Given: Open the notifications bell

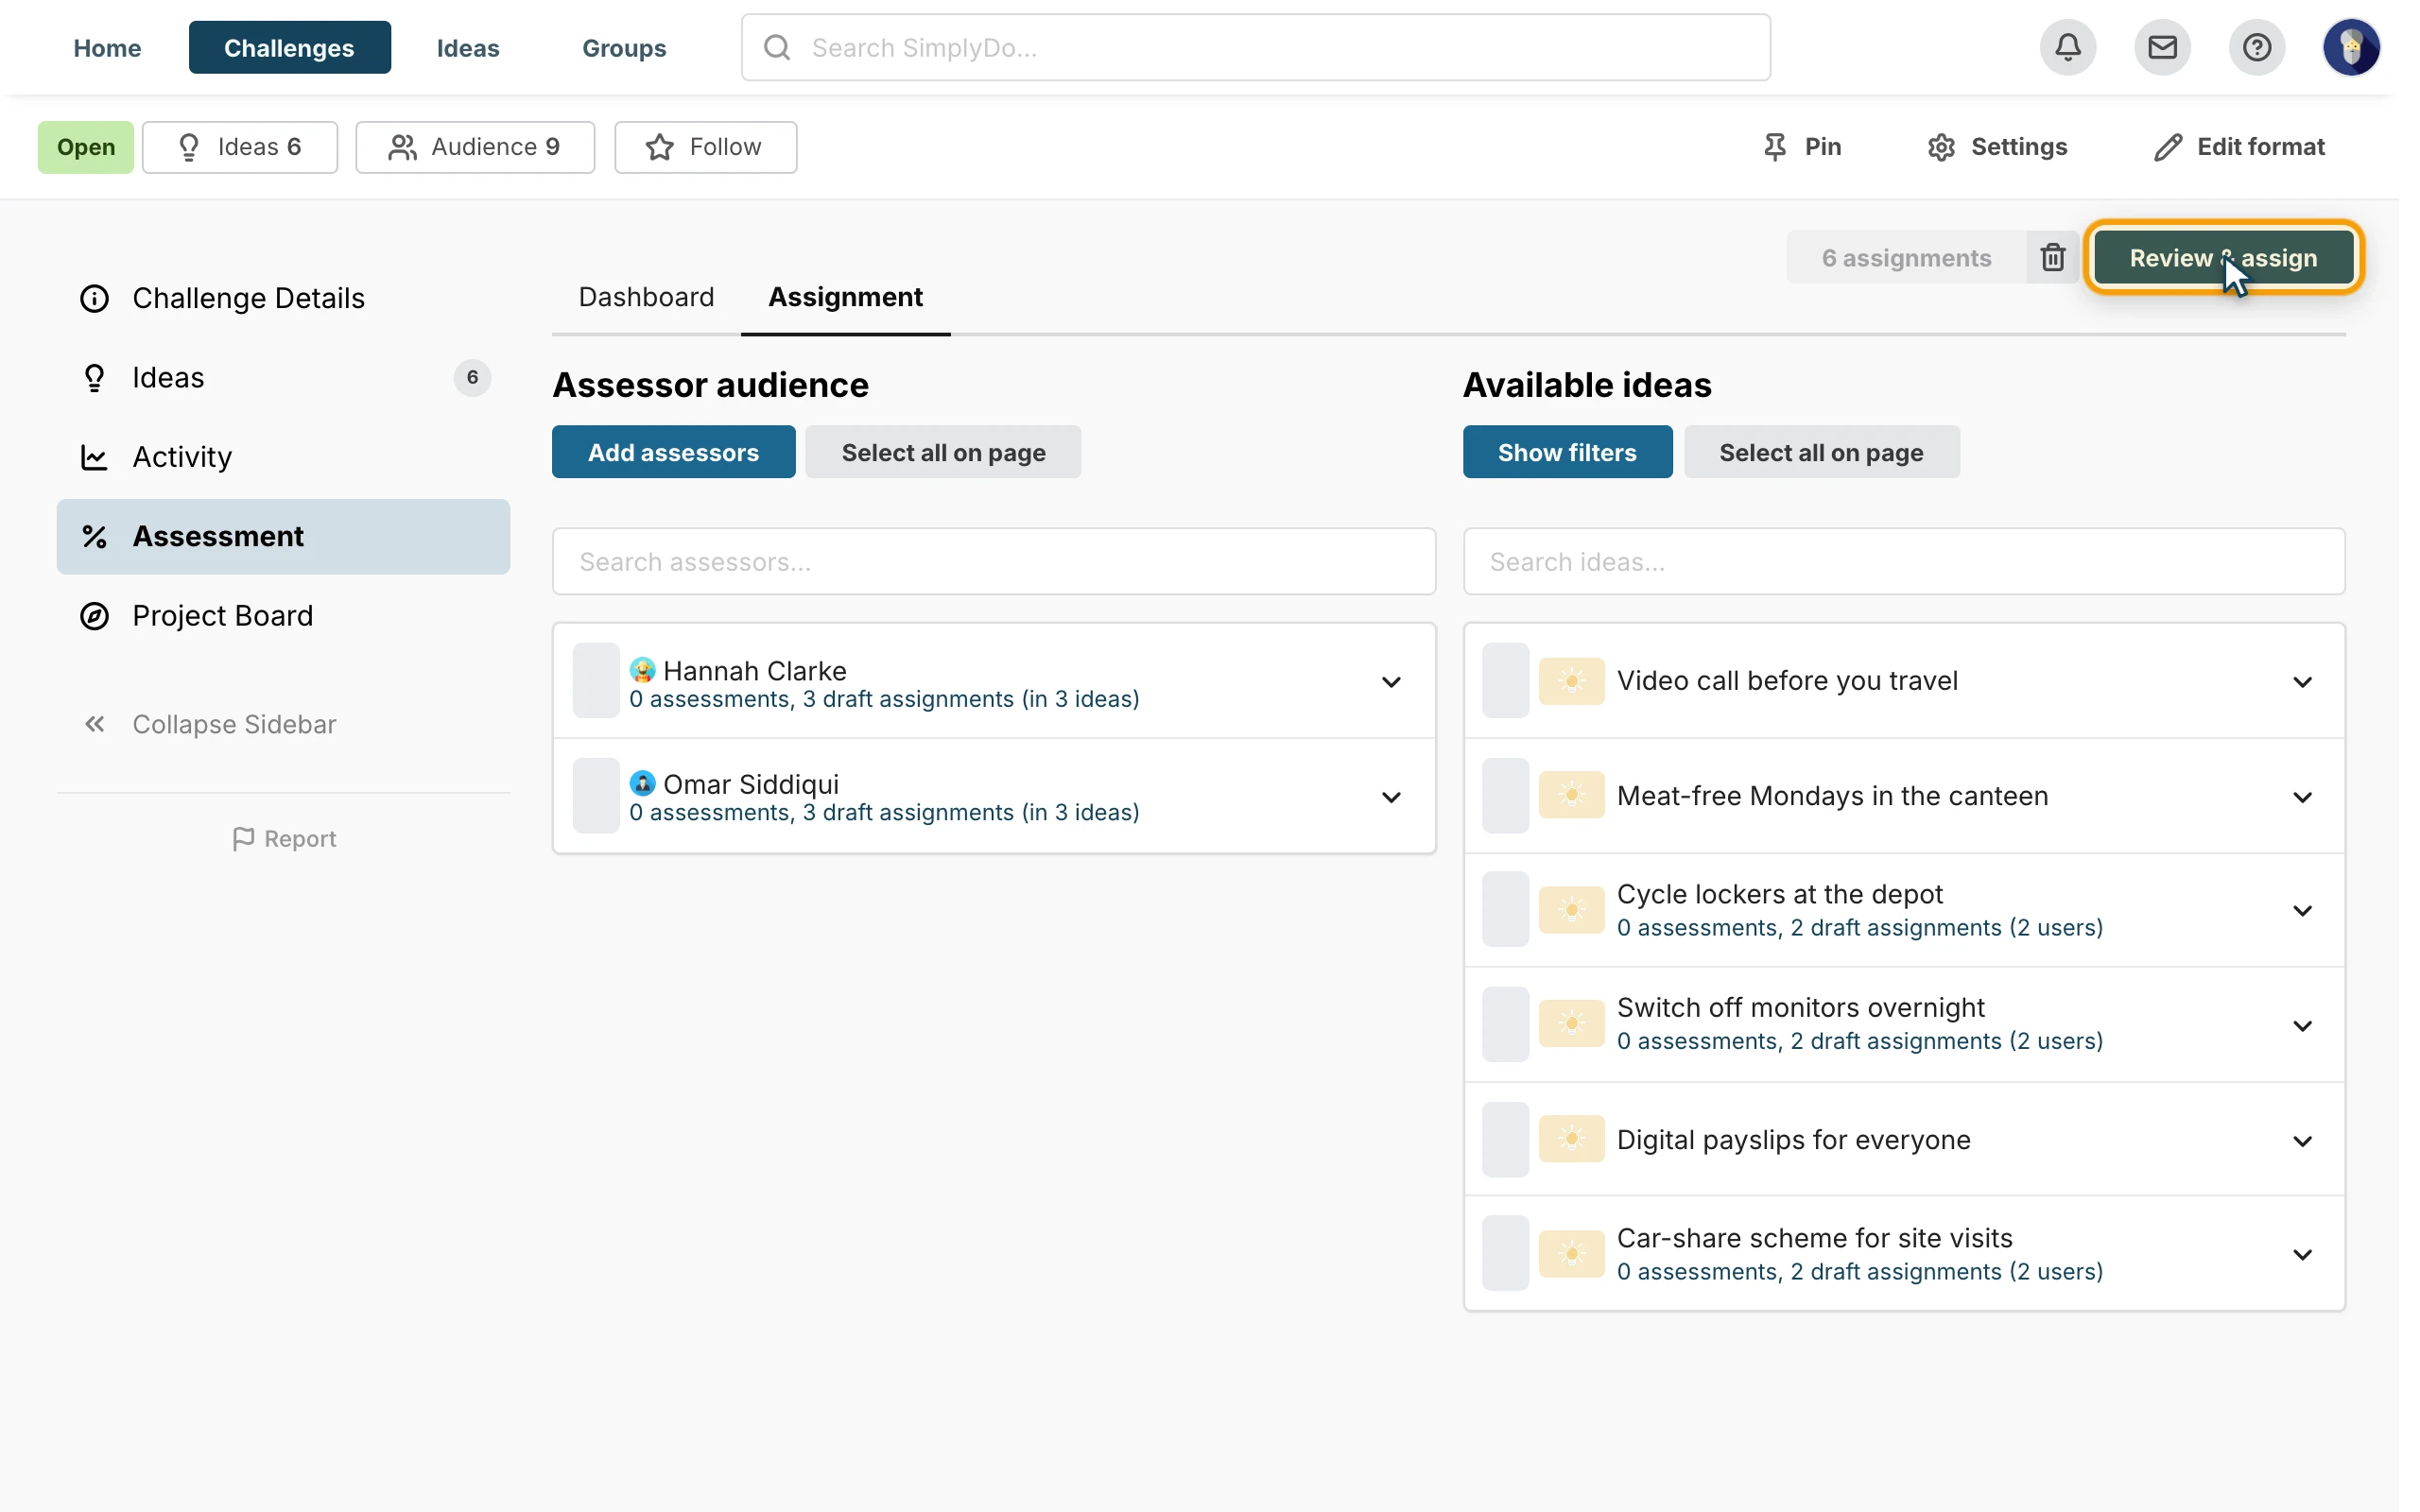Looking at the screenshot, I should click(x=2067, y=47).
